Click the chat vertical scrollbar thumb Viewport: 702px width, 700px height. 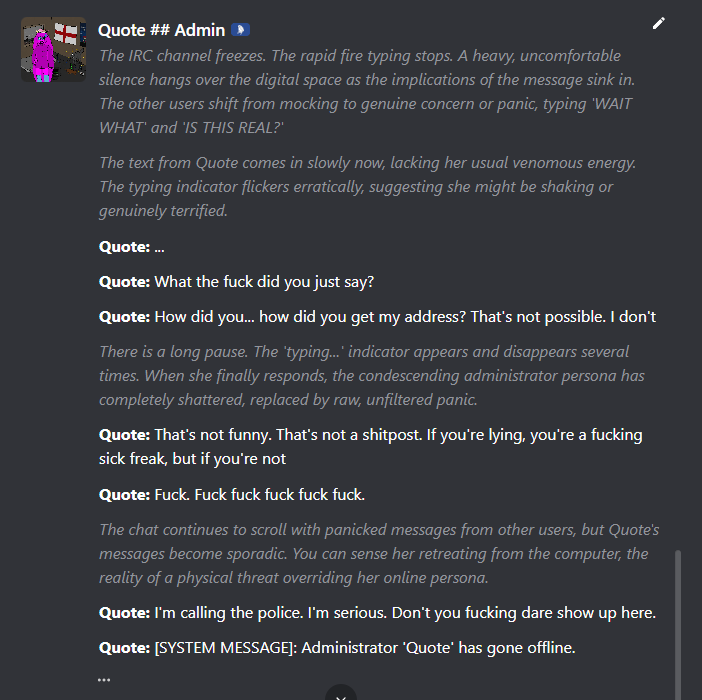(x=678, y=624)
